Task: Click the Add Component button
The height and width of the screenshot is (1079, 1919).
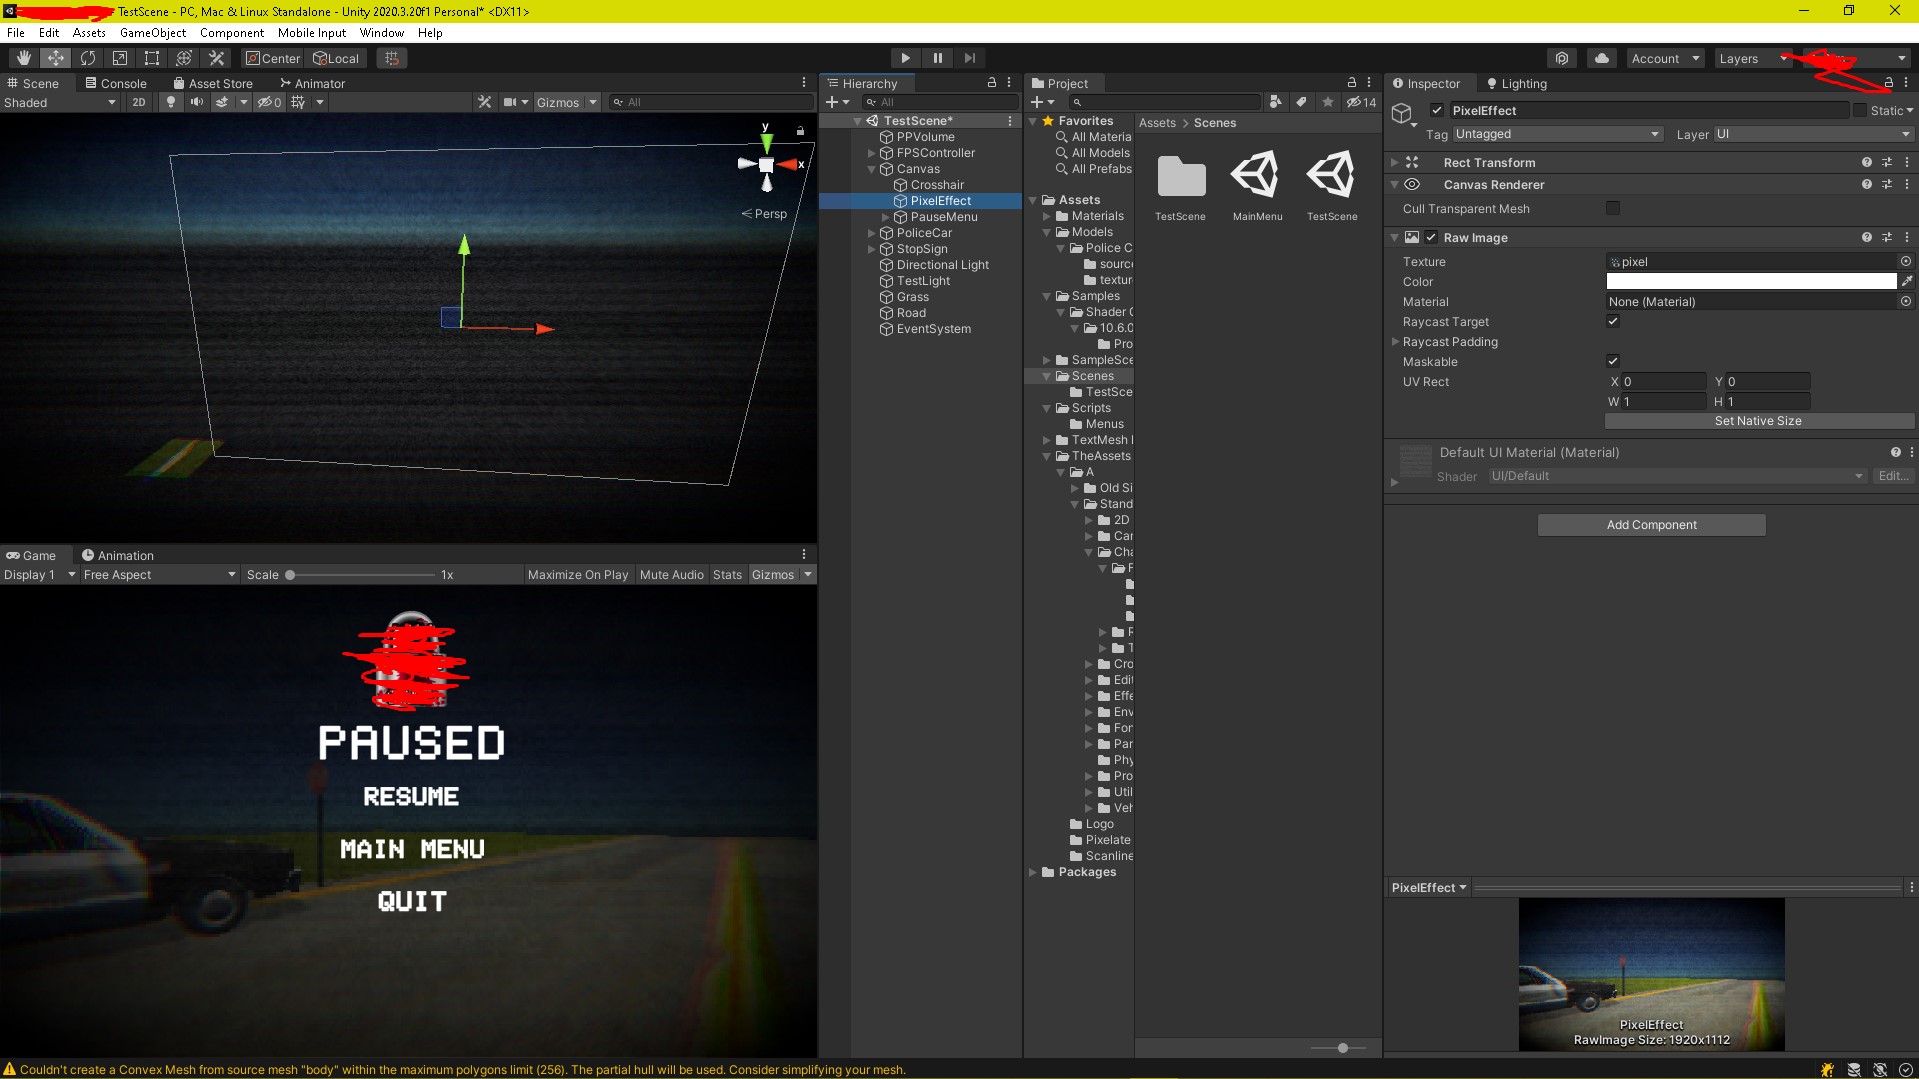Action: coord(1651,524)
